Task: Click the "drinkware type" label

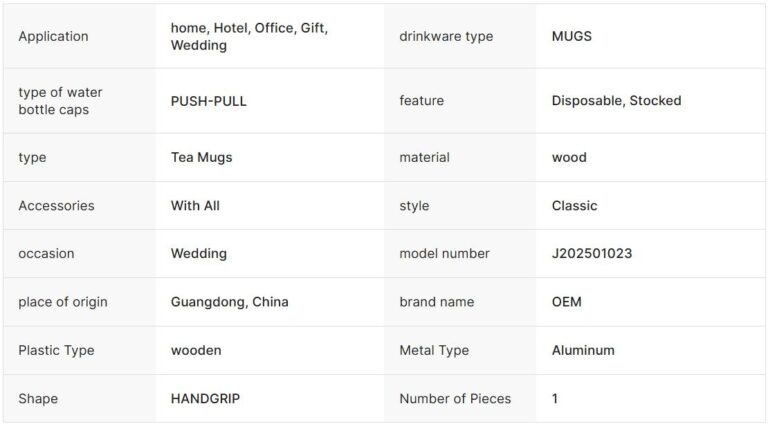Action: (x=446, y=37)
